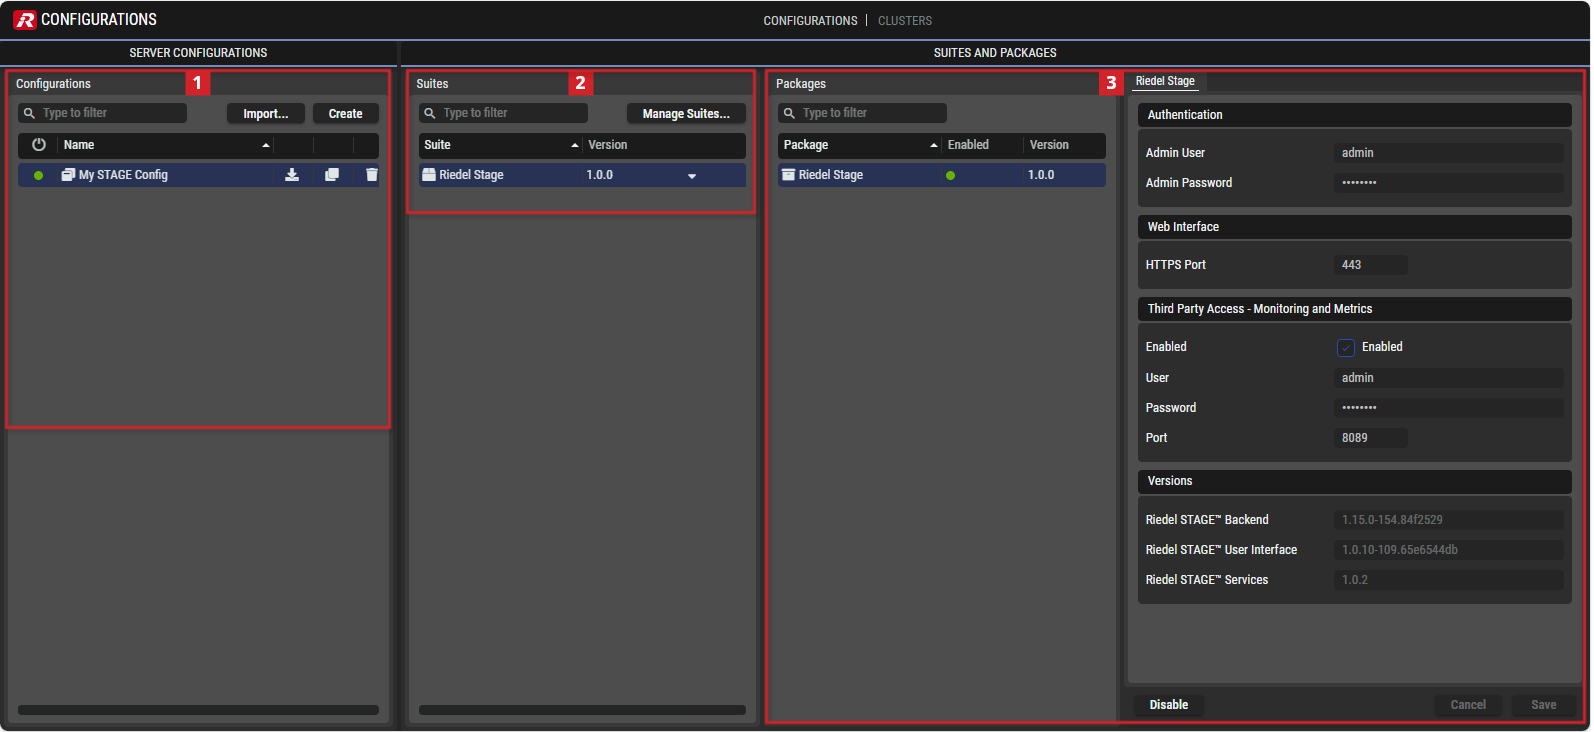The image size is (1594, 732).
Task: Click the Web Interface section header
Action: [1355, 227]
